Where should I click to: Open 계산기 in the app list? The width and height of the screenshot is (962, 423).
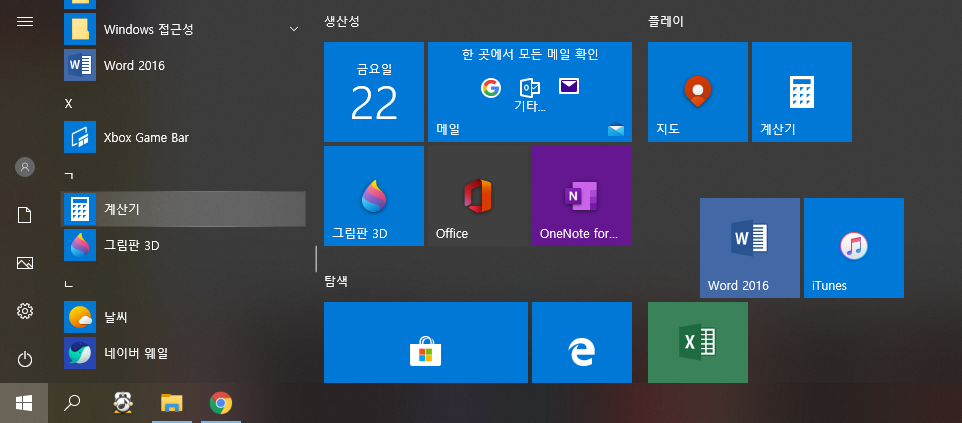click(184, 209)
